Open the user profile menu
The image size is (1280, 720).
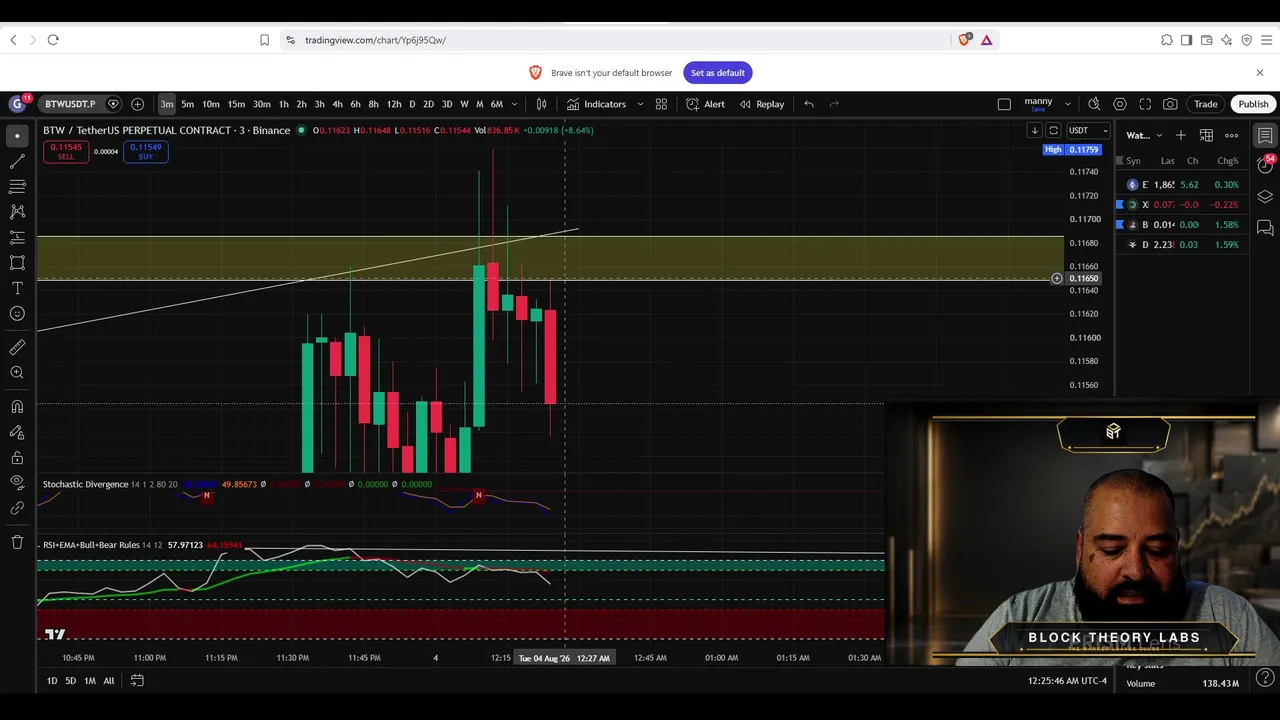coord(17,104)
